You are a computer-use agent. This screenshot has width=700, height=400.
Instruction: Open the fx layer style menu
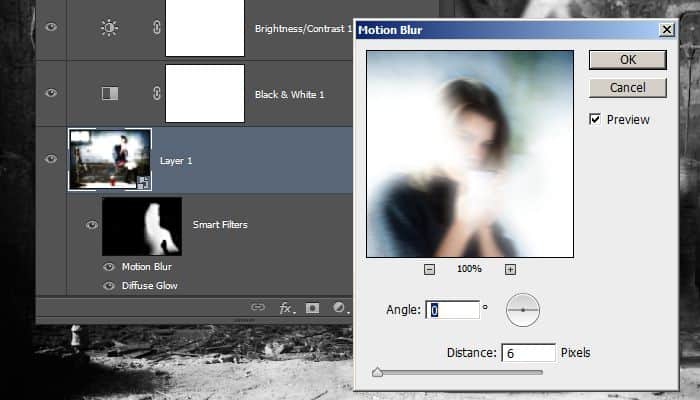click(x=286, y=308)
